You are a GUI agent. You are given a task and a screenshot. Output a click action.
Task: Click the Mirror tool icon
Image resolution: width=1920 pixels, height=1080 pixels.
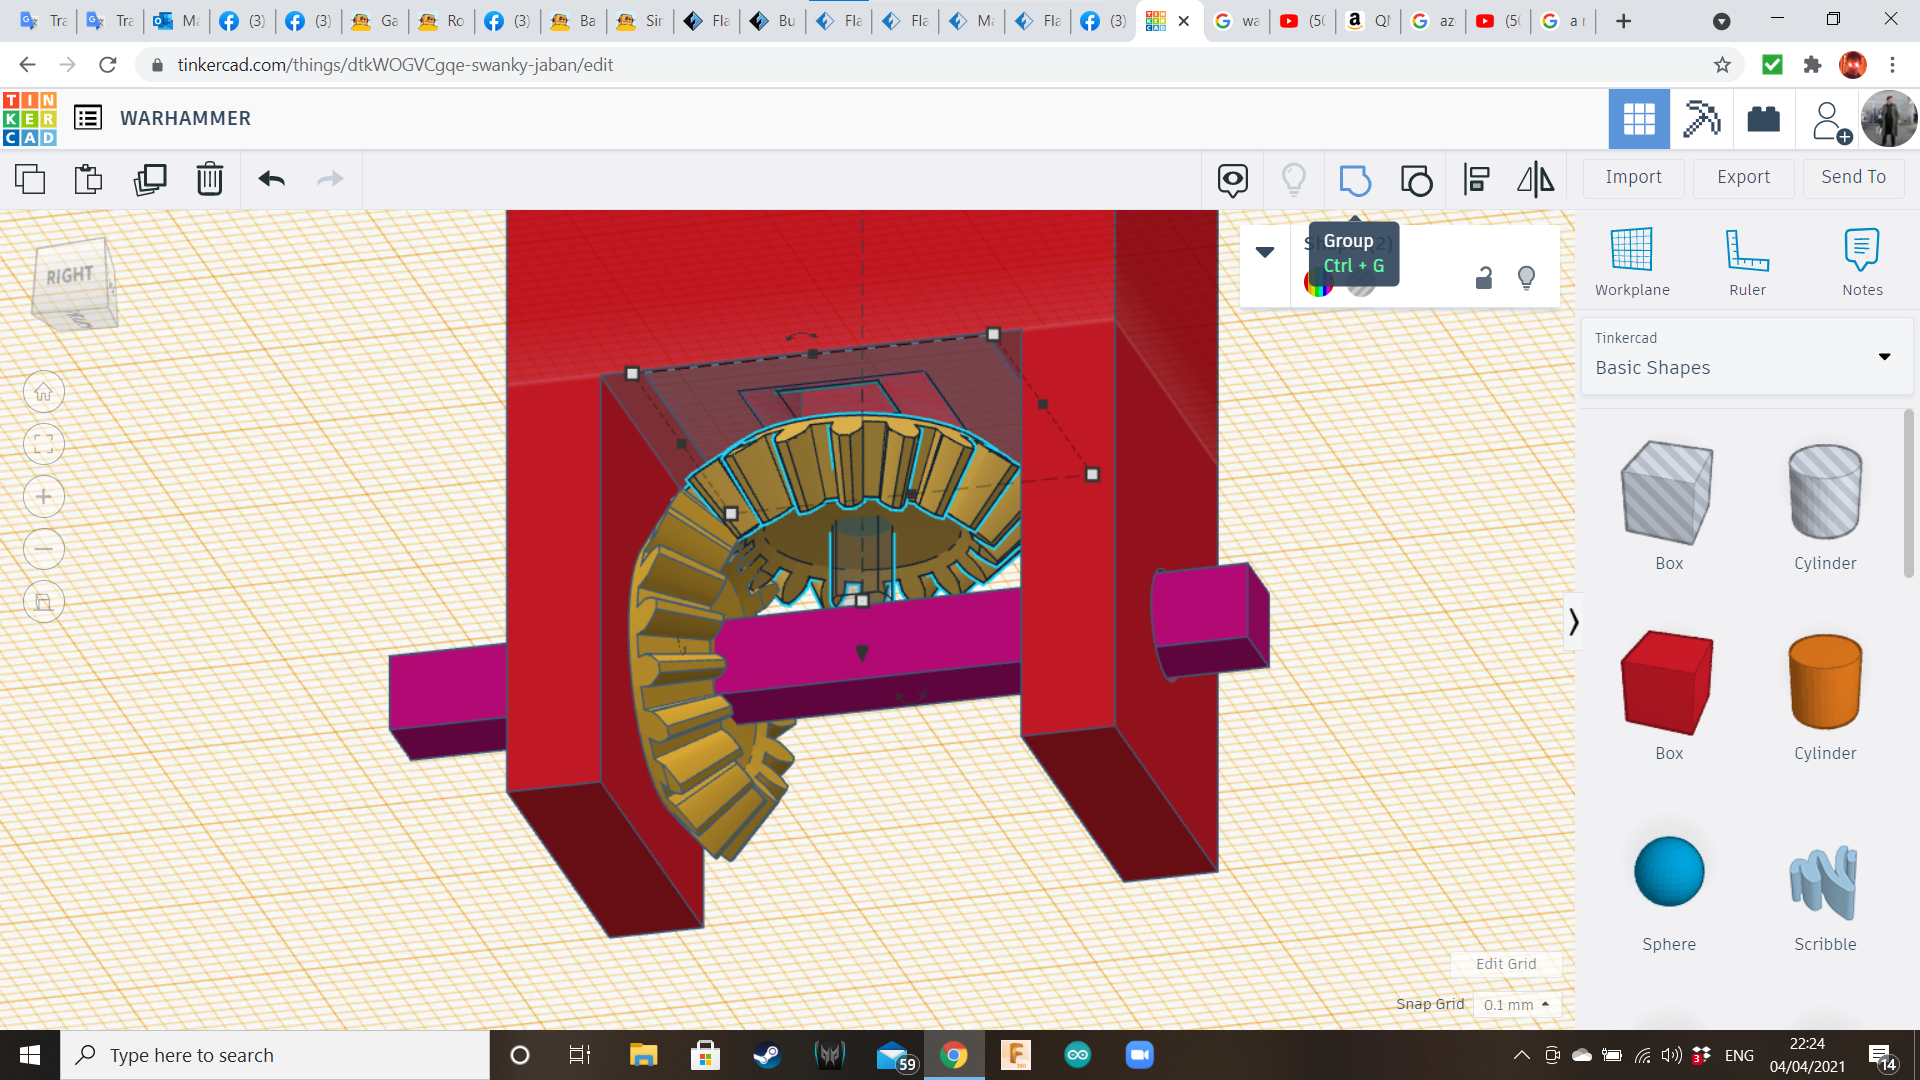tap(1535, 180)
